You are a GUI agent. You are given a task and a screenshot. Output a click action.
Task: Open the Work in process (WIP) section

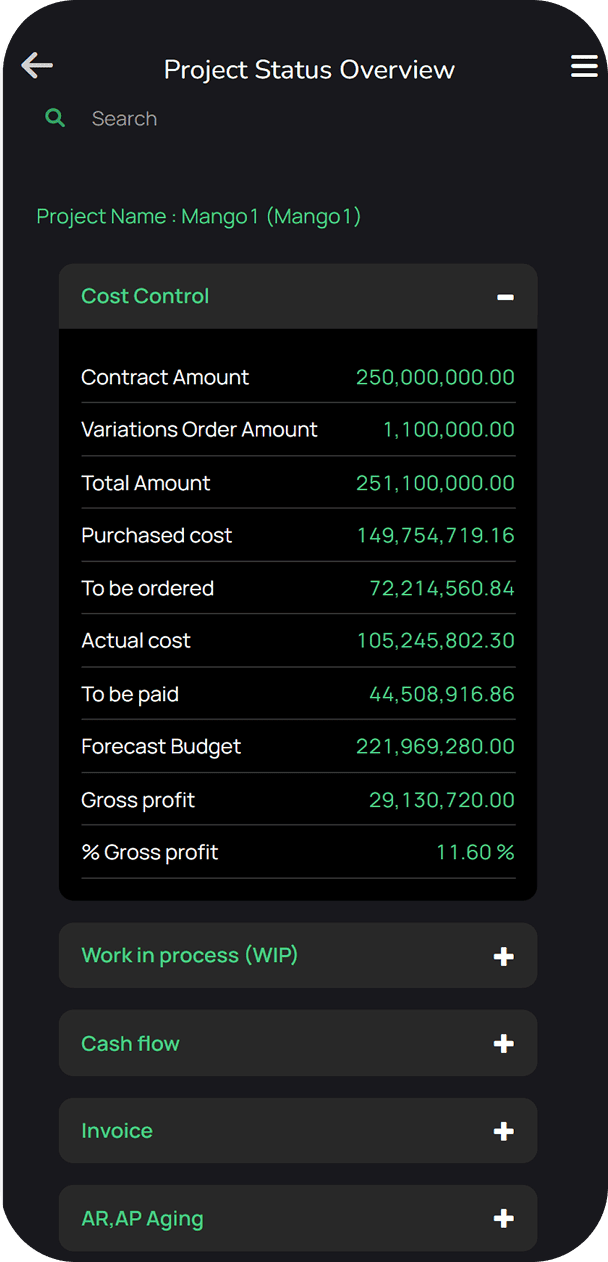click(189, 955)
